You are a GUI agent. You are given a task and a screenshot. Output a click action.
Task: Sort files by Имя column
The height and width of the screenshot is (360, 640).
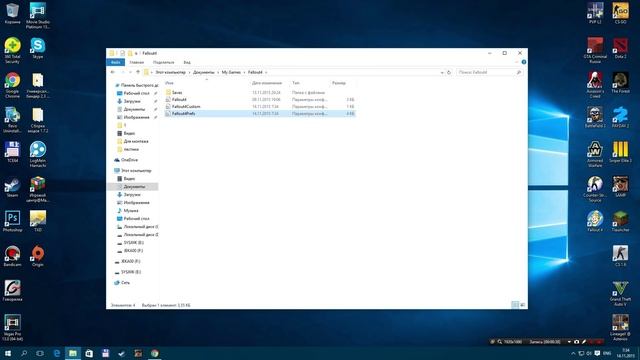click(x=169, y=83)
